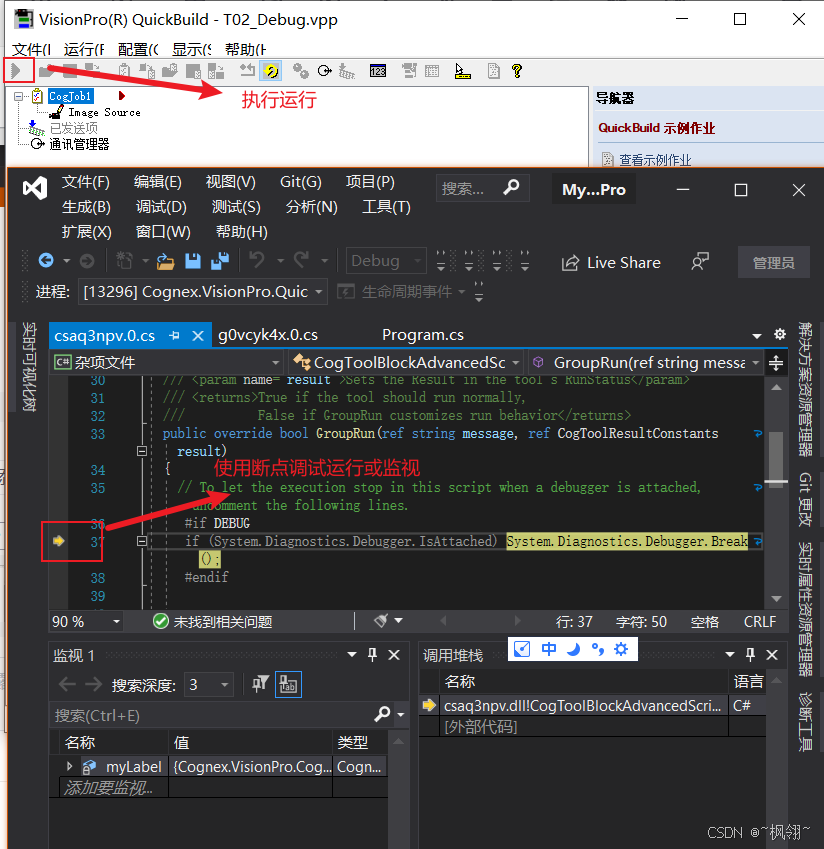Click the split editor icon
This screenshot has height=849, width=824.
[776, 363]
